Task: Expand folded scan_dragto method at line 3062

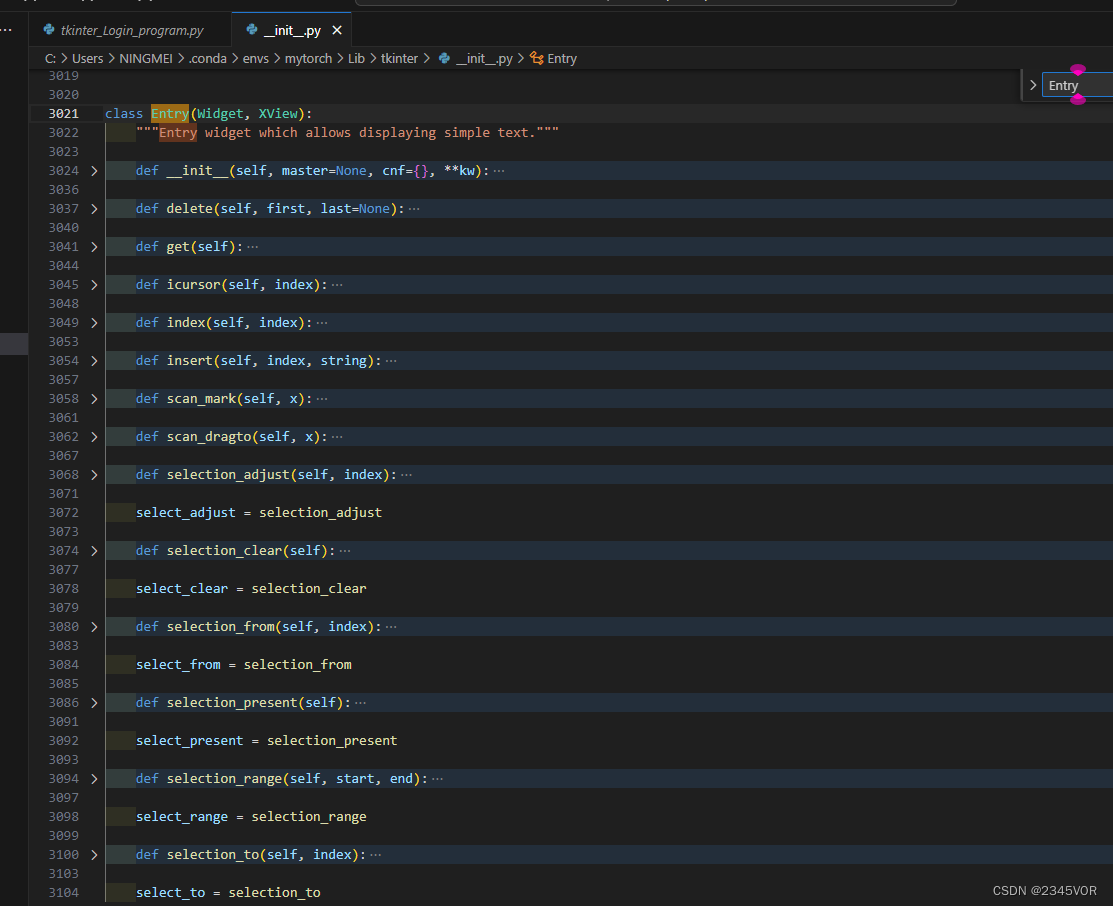Action: pos(94,437)
